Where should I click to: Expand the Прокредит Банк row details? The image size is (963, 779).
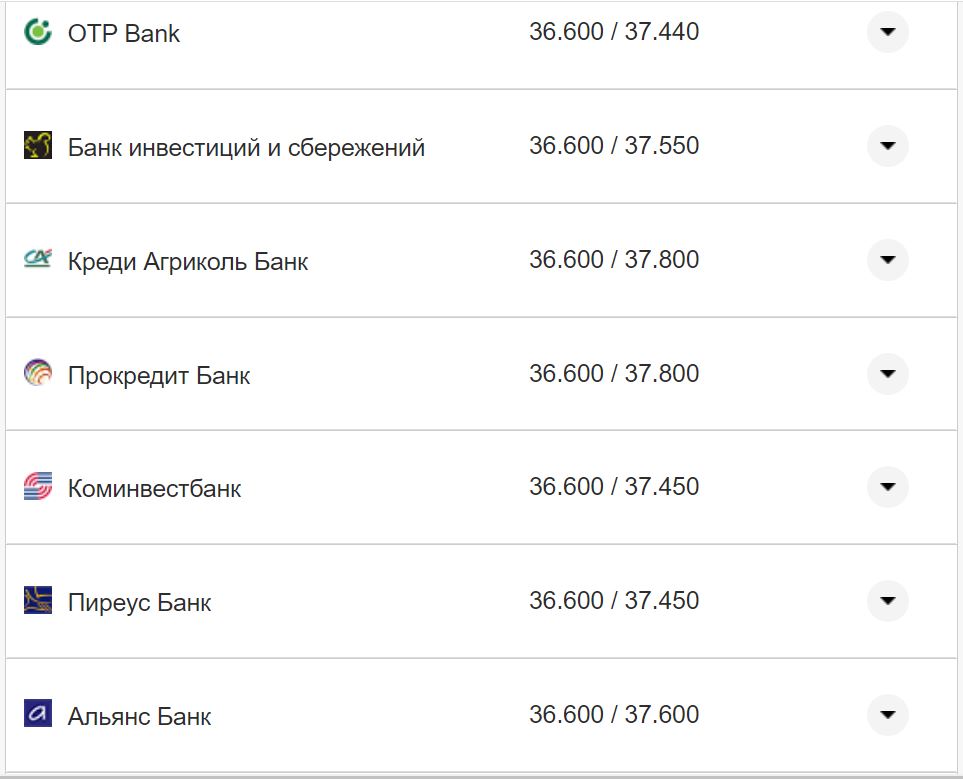tap(887, 373)
